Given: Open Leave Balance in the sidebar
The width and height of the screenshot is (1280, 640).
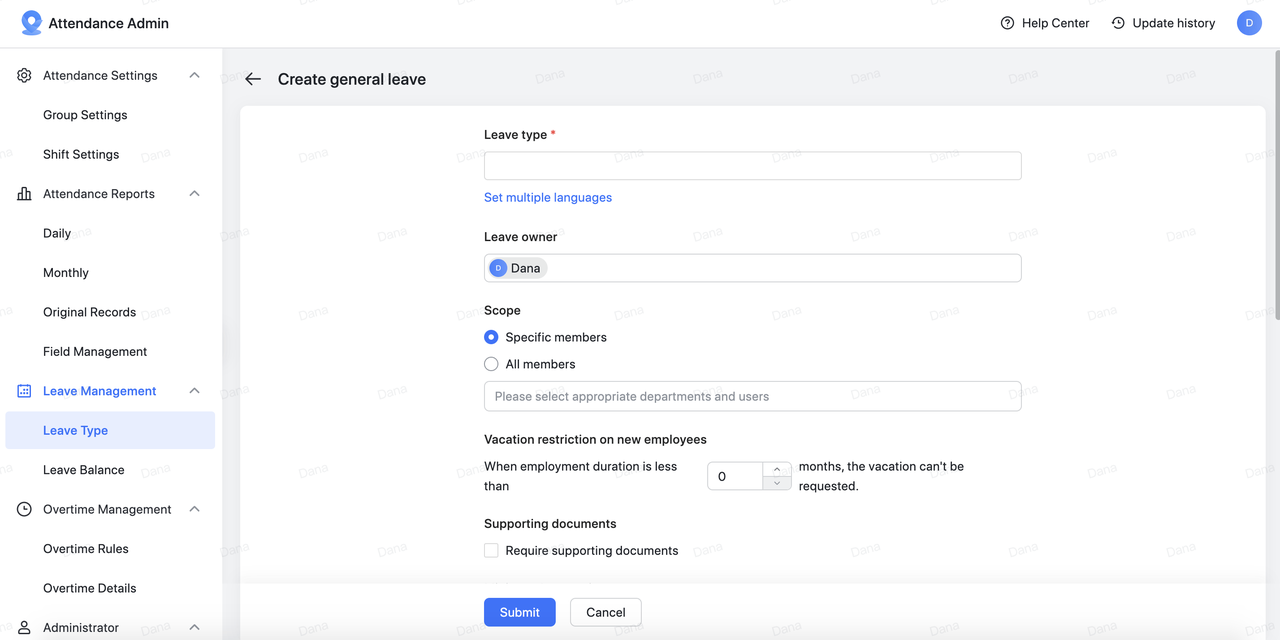Looking at the screenshot, I should point(84,470).
